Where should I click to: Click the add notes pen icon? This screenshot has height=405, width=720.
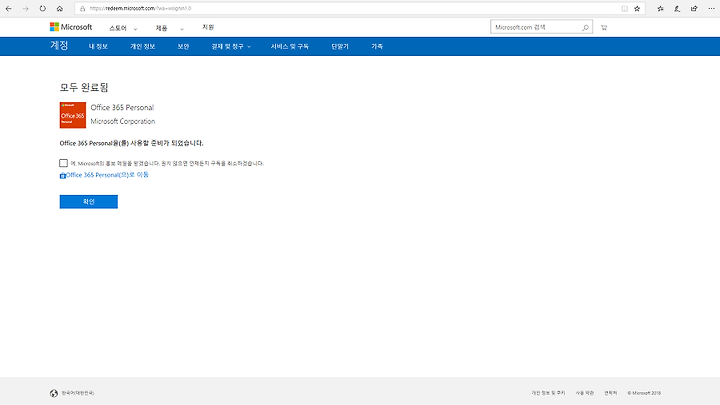click(677, 9)
